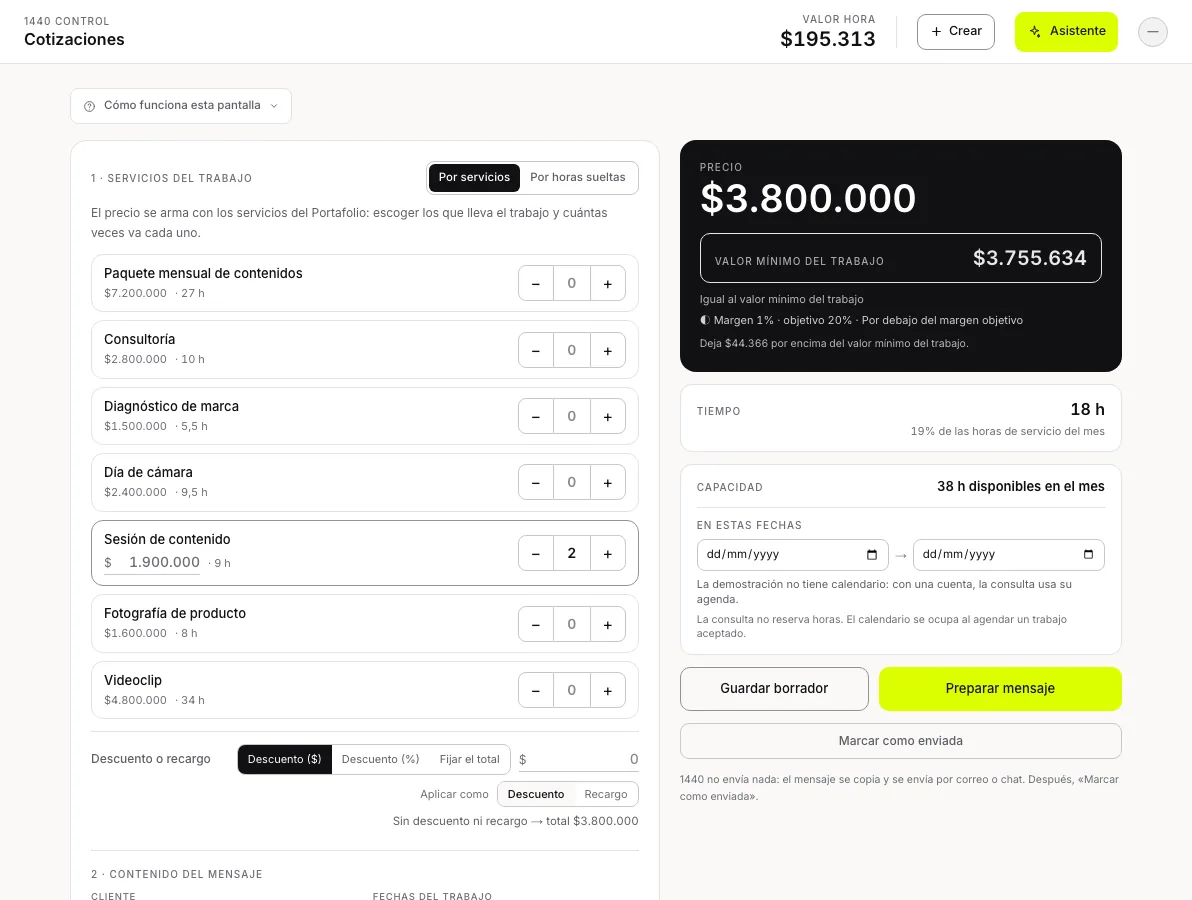Decrease Sesión de contenido quantity

(x=536, y=553)
